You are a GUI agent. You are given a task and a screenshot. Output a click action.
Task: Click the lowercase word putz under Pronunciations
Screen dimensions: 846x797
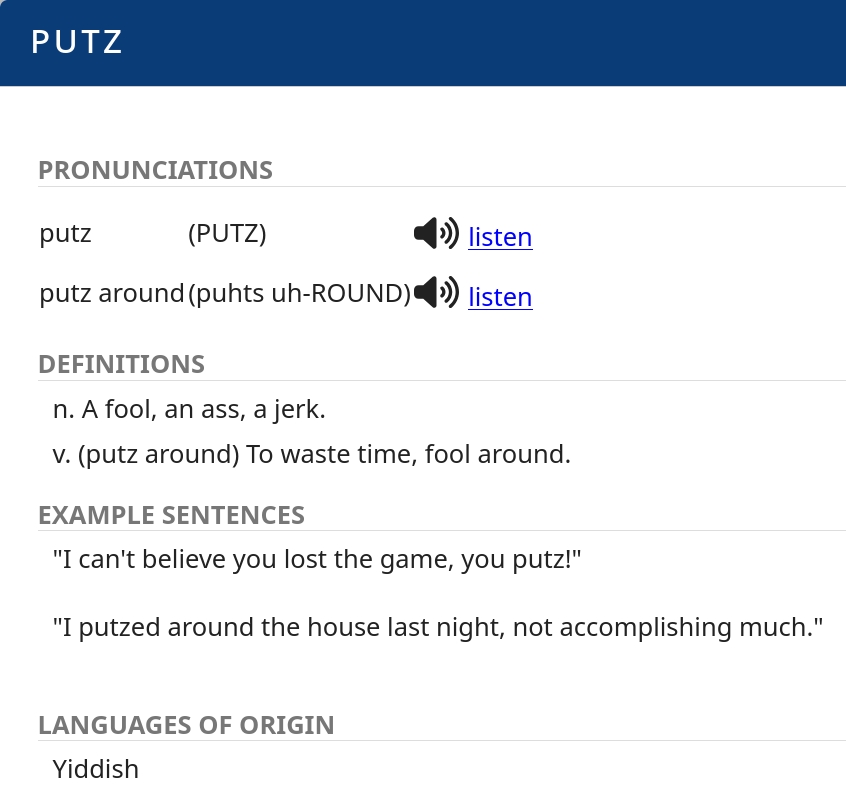click(66, 234)
